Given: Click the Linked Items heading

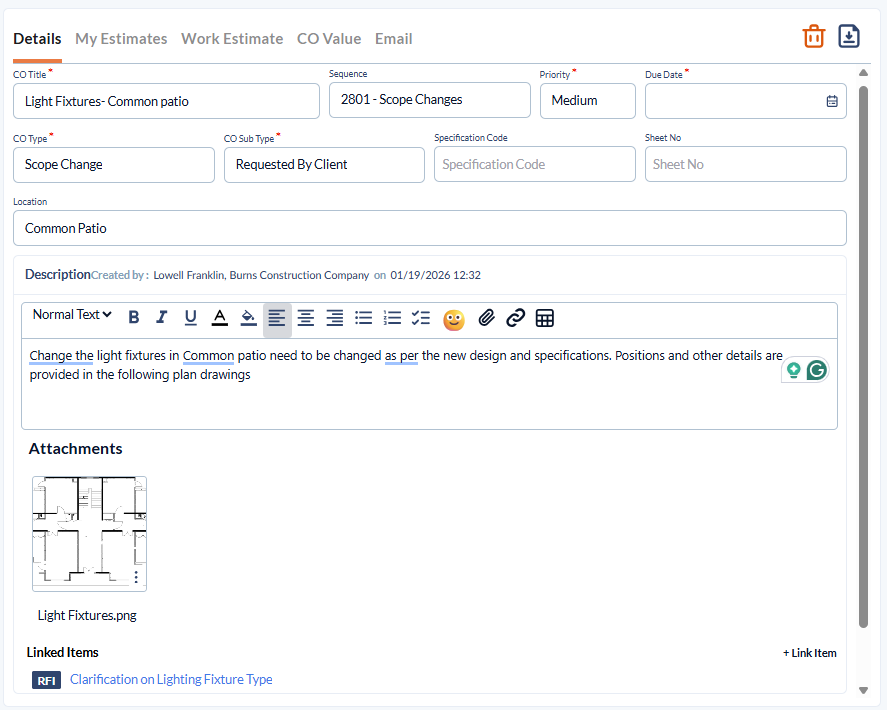Looking at the screenshot, I should click(62, 652).
